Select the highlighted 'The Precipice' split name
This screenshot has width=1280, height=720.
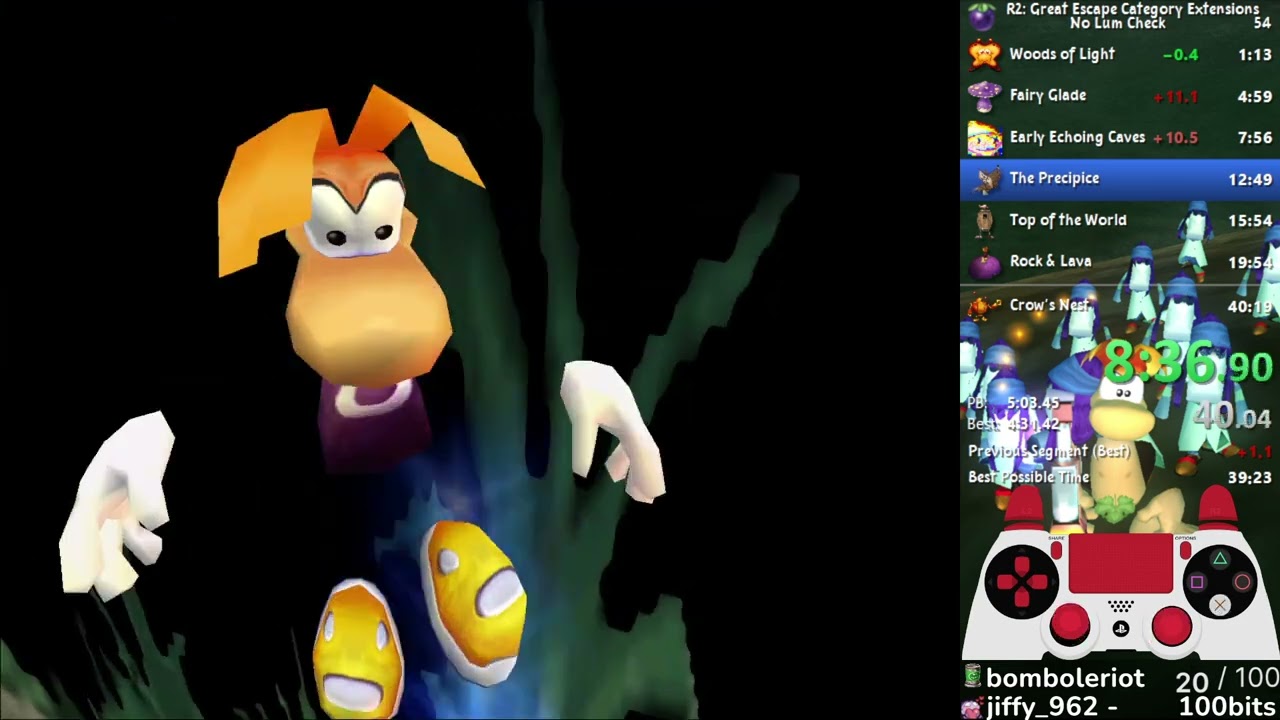coord(1054,178)
